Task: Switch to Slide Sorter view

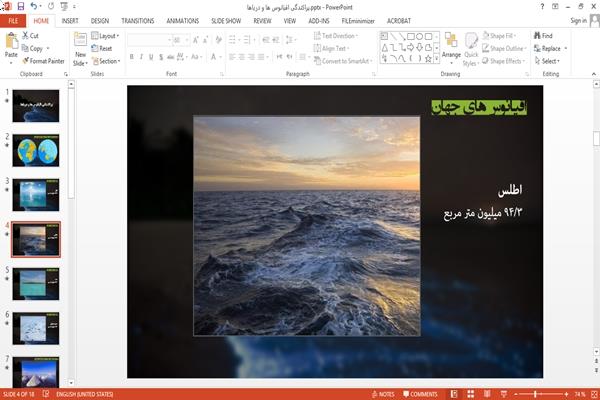Action: click(x=471, y=394)
